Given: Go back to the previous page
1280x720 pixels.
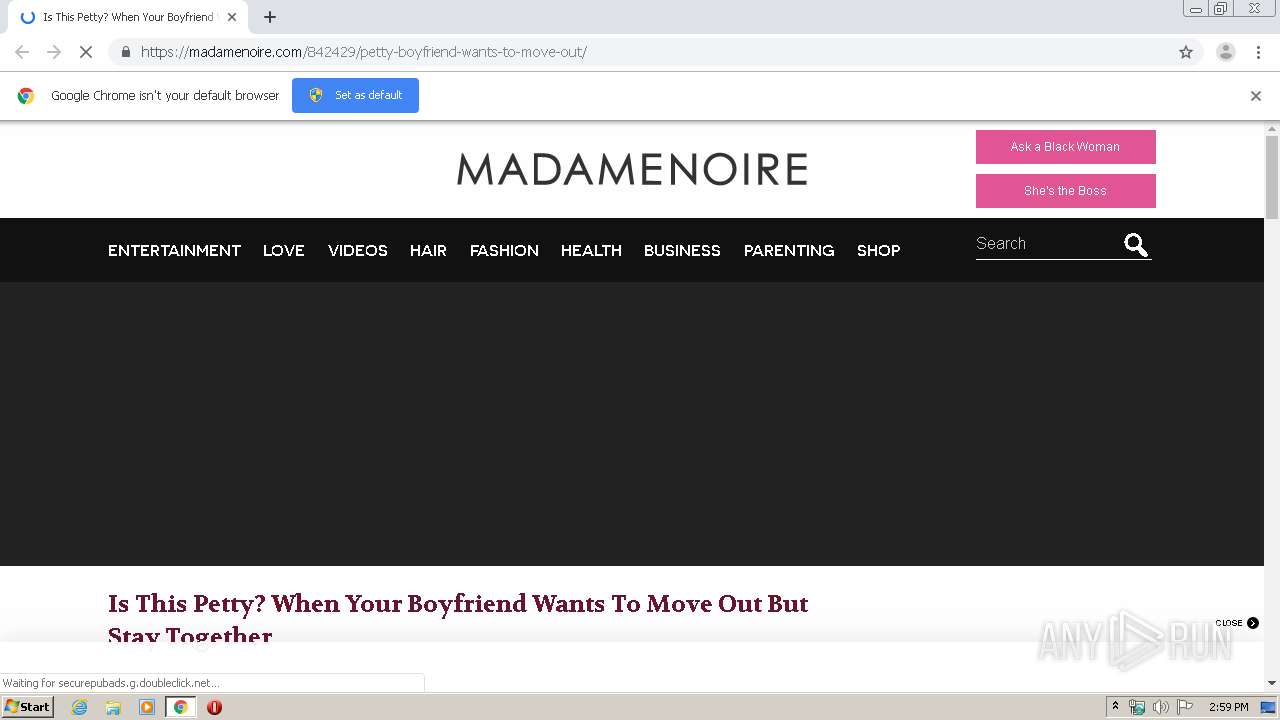Looking at the screenshot, I should pyautogui.click(x=22, y=52).
